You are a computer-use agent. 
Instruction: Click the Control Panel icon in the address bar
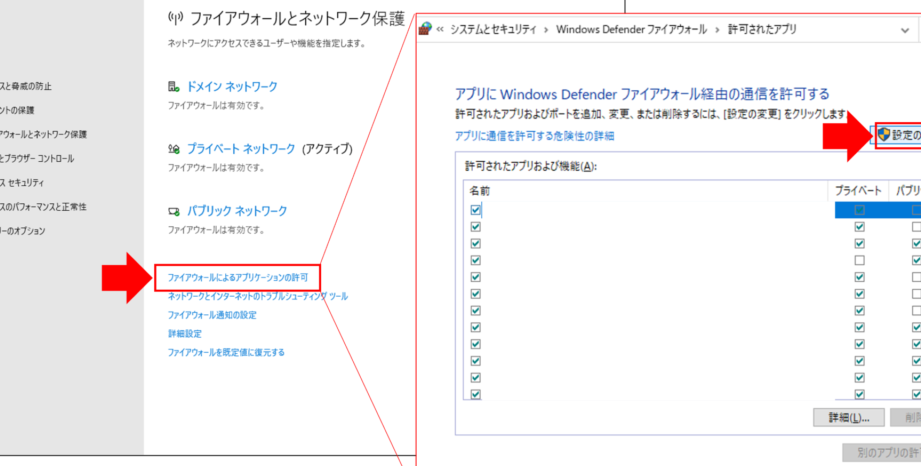click(x=425, y=30)
